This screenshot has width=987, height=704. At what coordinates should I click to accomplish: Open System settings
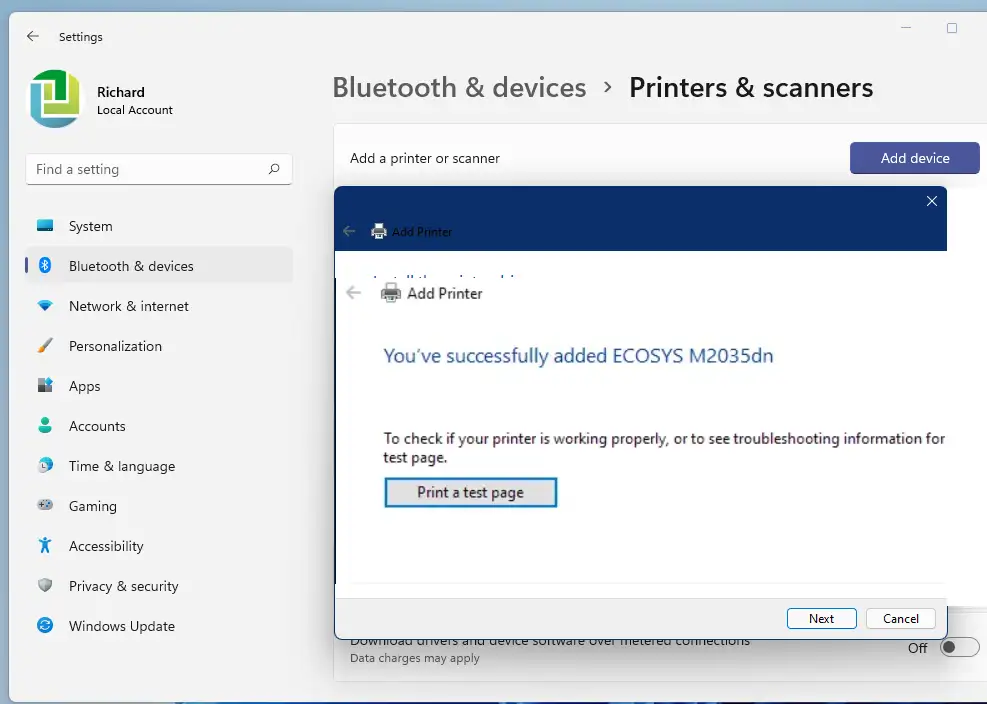coord(159,226)
